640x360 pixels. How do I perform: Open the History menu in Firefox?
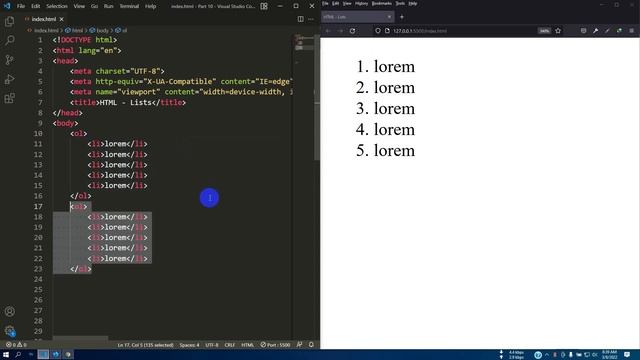361,3
